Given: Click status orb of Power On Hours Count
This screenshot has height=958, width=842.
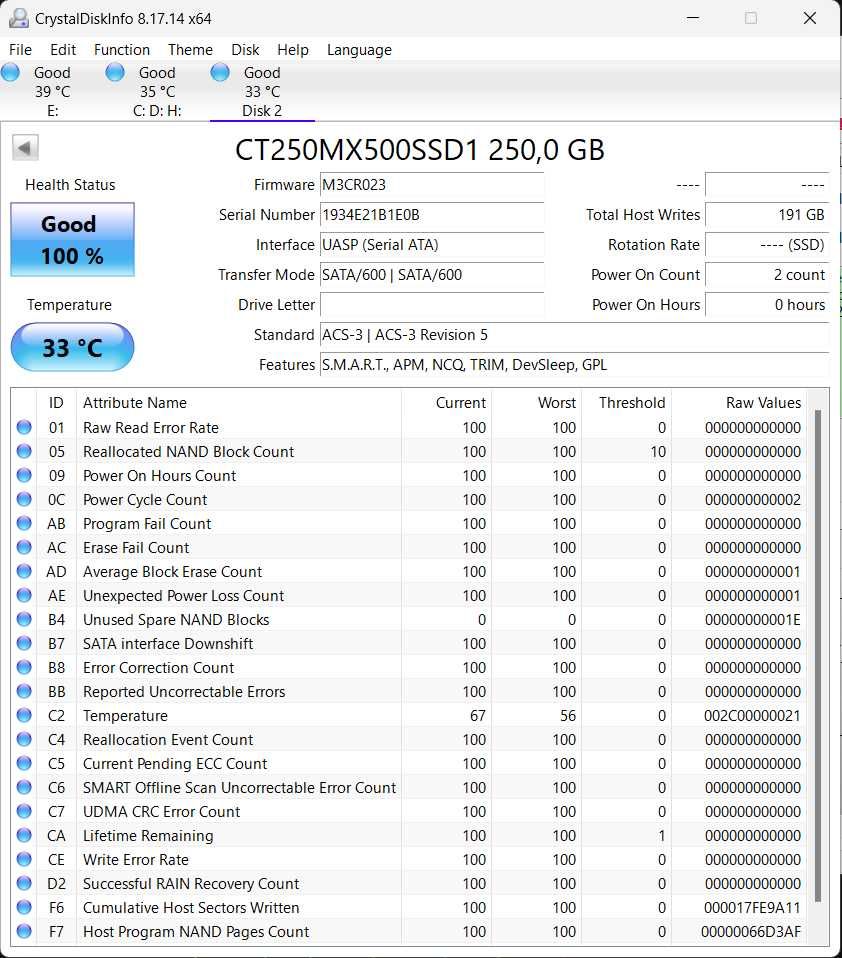Looking at the screenshot, I should pos(24,475).
